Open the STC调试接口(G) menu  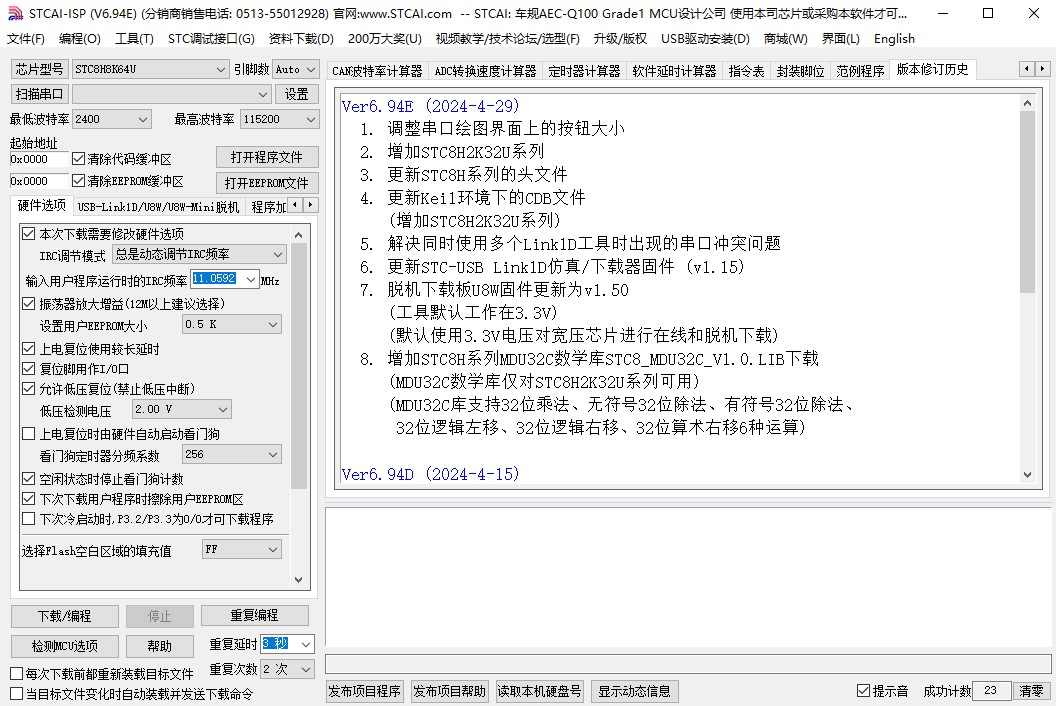[211, 38]
